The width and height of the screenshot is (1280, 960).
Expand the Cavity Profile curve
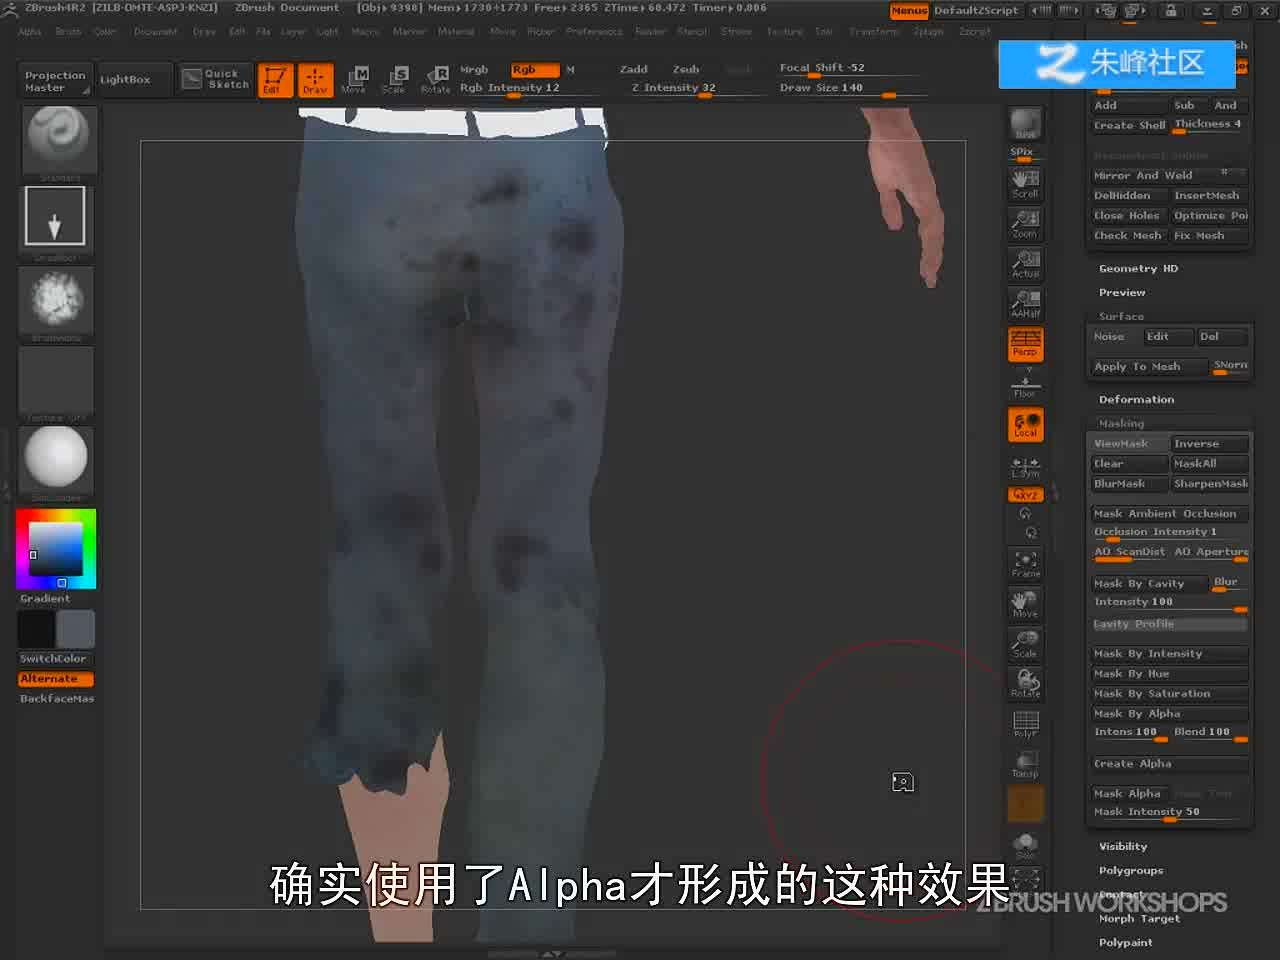pyautogui.click(x=1169, y=624)
